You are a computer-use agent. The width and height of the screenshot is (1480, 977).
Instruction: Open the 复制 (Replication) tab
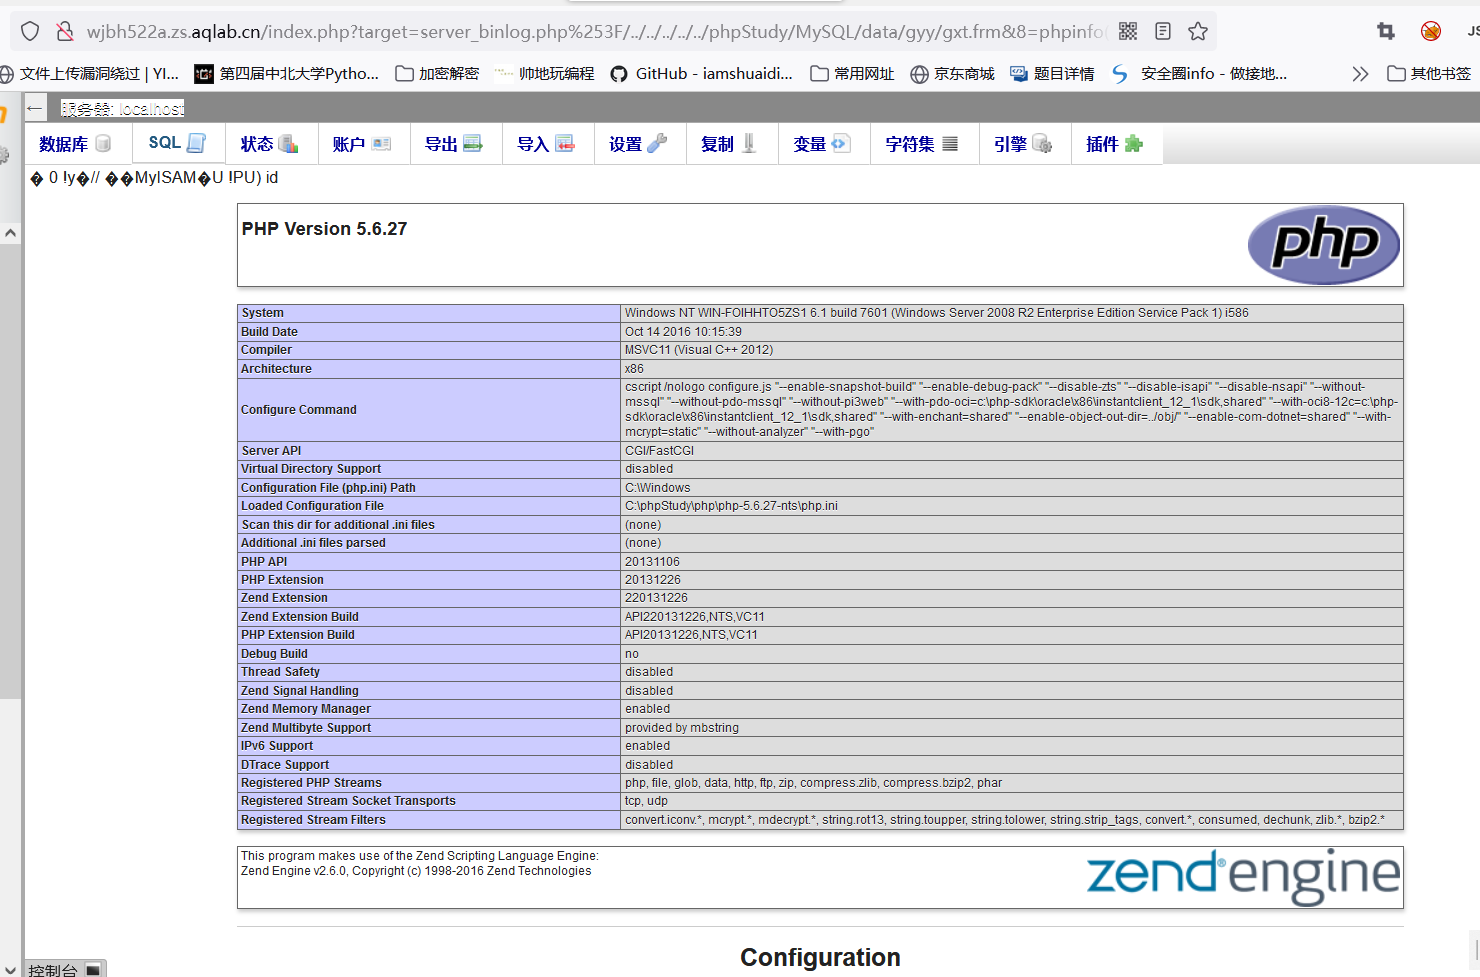(731, 144)
